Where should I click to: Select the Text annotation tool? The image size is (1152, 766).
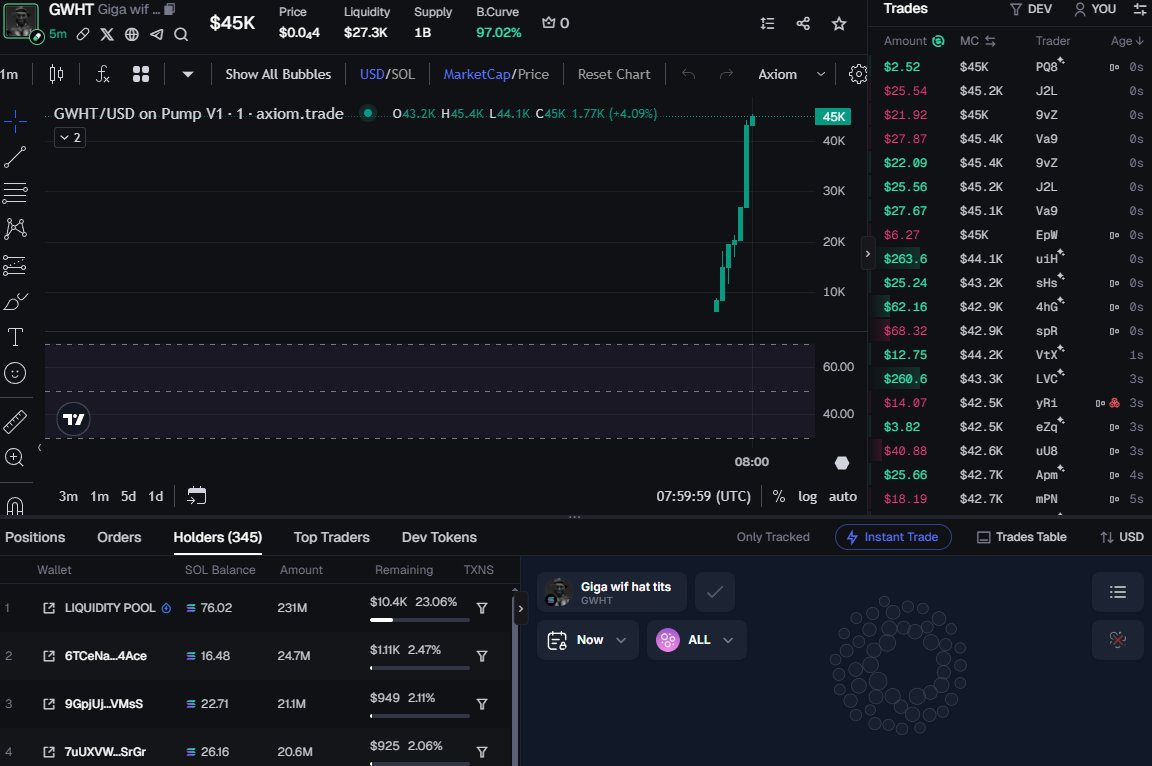click(x=15, y=337)
